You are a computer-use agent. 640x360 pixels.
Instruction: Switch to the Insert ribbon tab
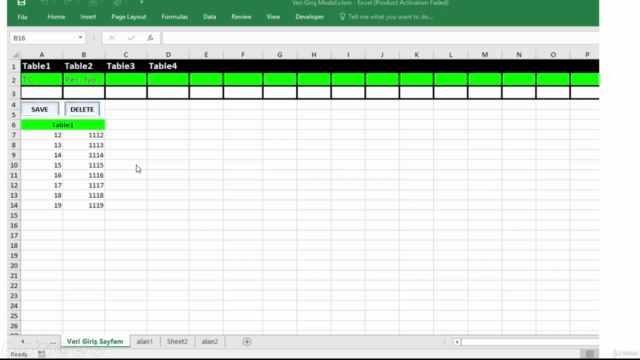coord(88,17)
